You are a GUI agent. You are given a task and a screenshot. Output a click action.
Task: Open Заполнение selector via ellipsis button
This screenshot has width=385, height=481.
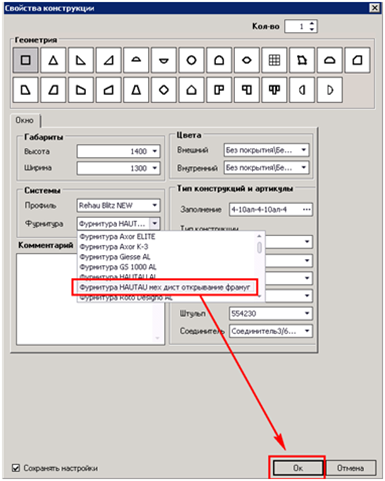[307, 210]
